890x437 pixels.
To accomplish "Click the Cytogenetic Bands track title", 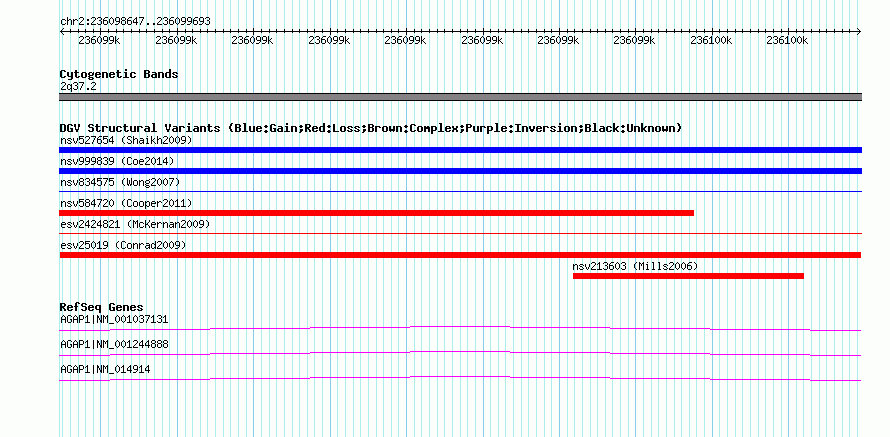I will tap(119, 74).
